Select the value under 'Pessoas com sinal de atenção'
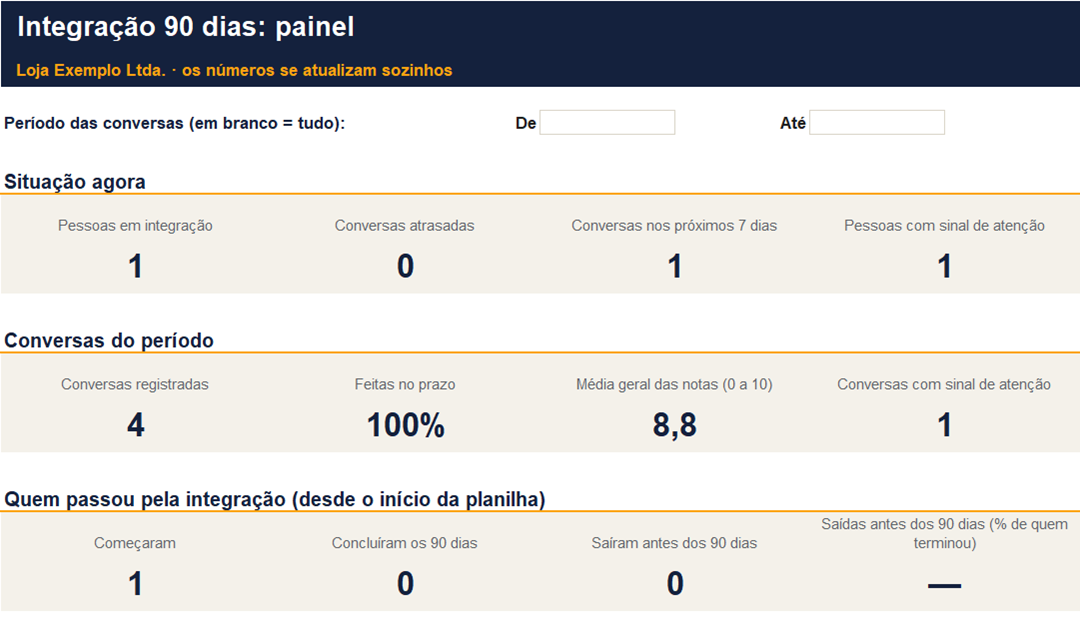Screen dimensions: 1080x635 (944, 267)
